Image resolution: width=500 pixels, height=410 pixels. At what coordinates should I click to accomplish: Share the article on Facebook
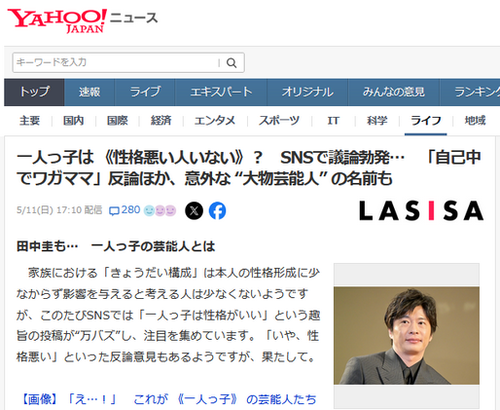(217, 211)
